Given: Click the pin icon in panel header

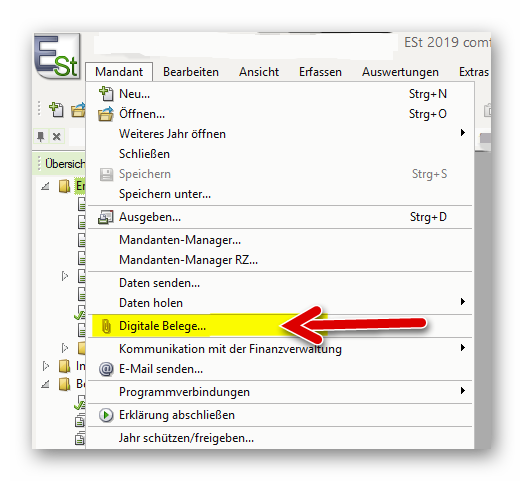Looking at the screenshot, I should (41, 136).
